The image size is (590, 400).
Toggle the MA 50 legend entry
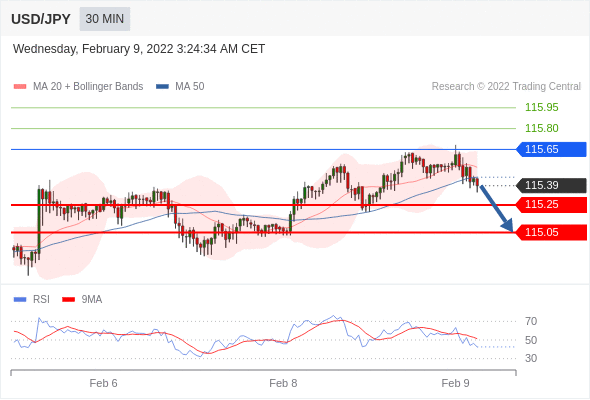[x=180, y=87]
